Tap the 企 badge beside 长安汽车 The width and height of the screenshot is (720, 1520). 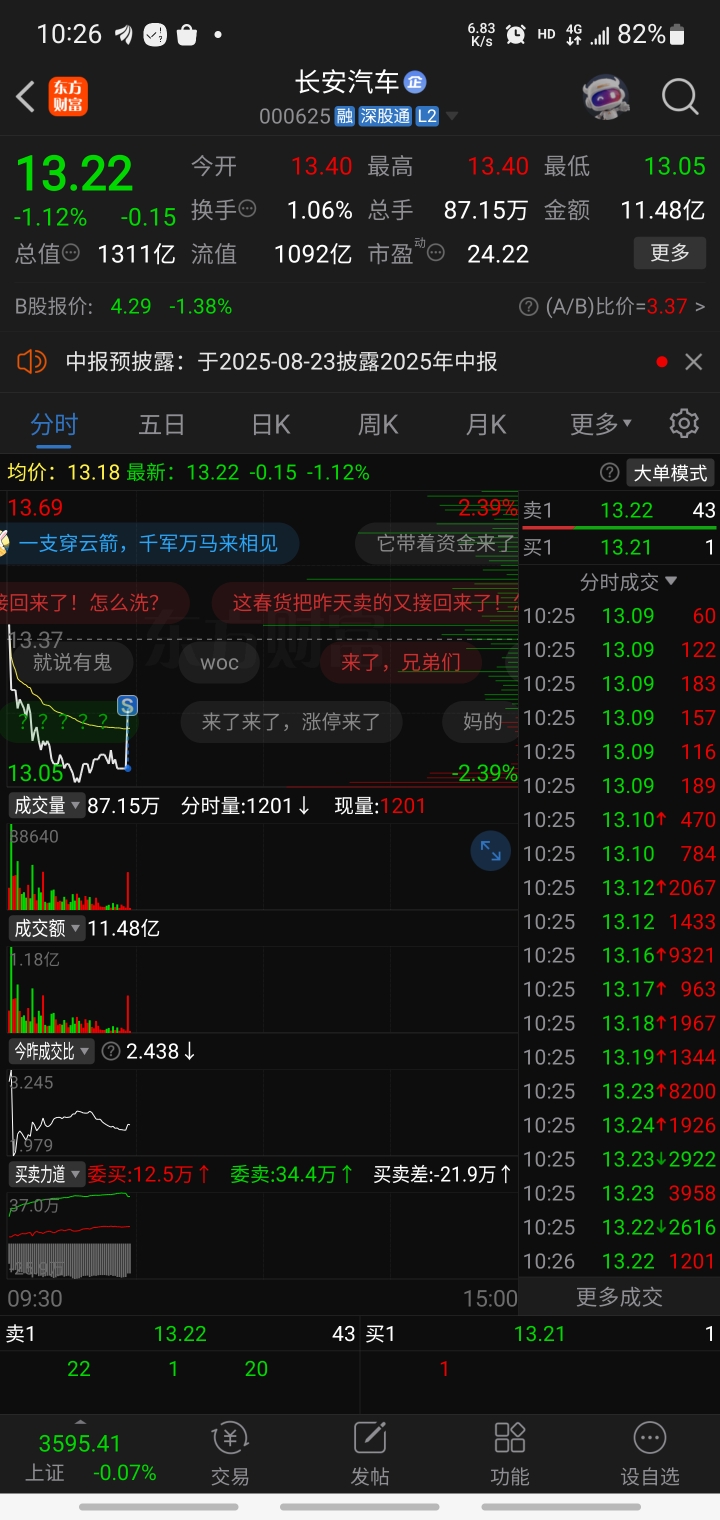415,81
